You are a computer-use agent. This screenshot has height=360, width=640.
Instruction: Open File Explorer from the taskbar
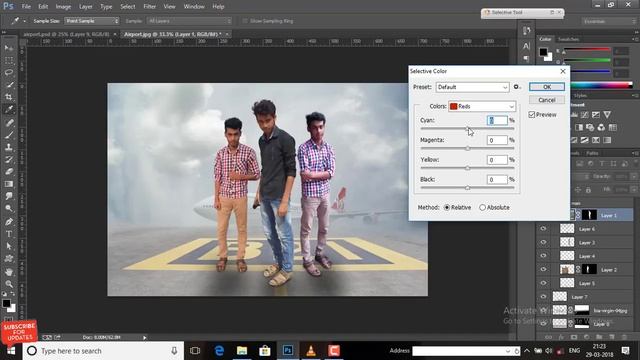(242, 351)
